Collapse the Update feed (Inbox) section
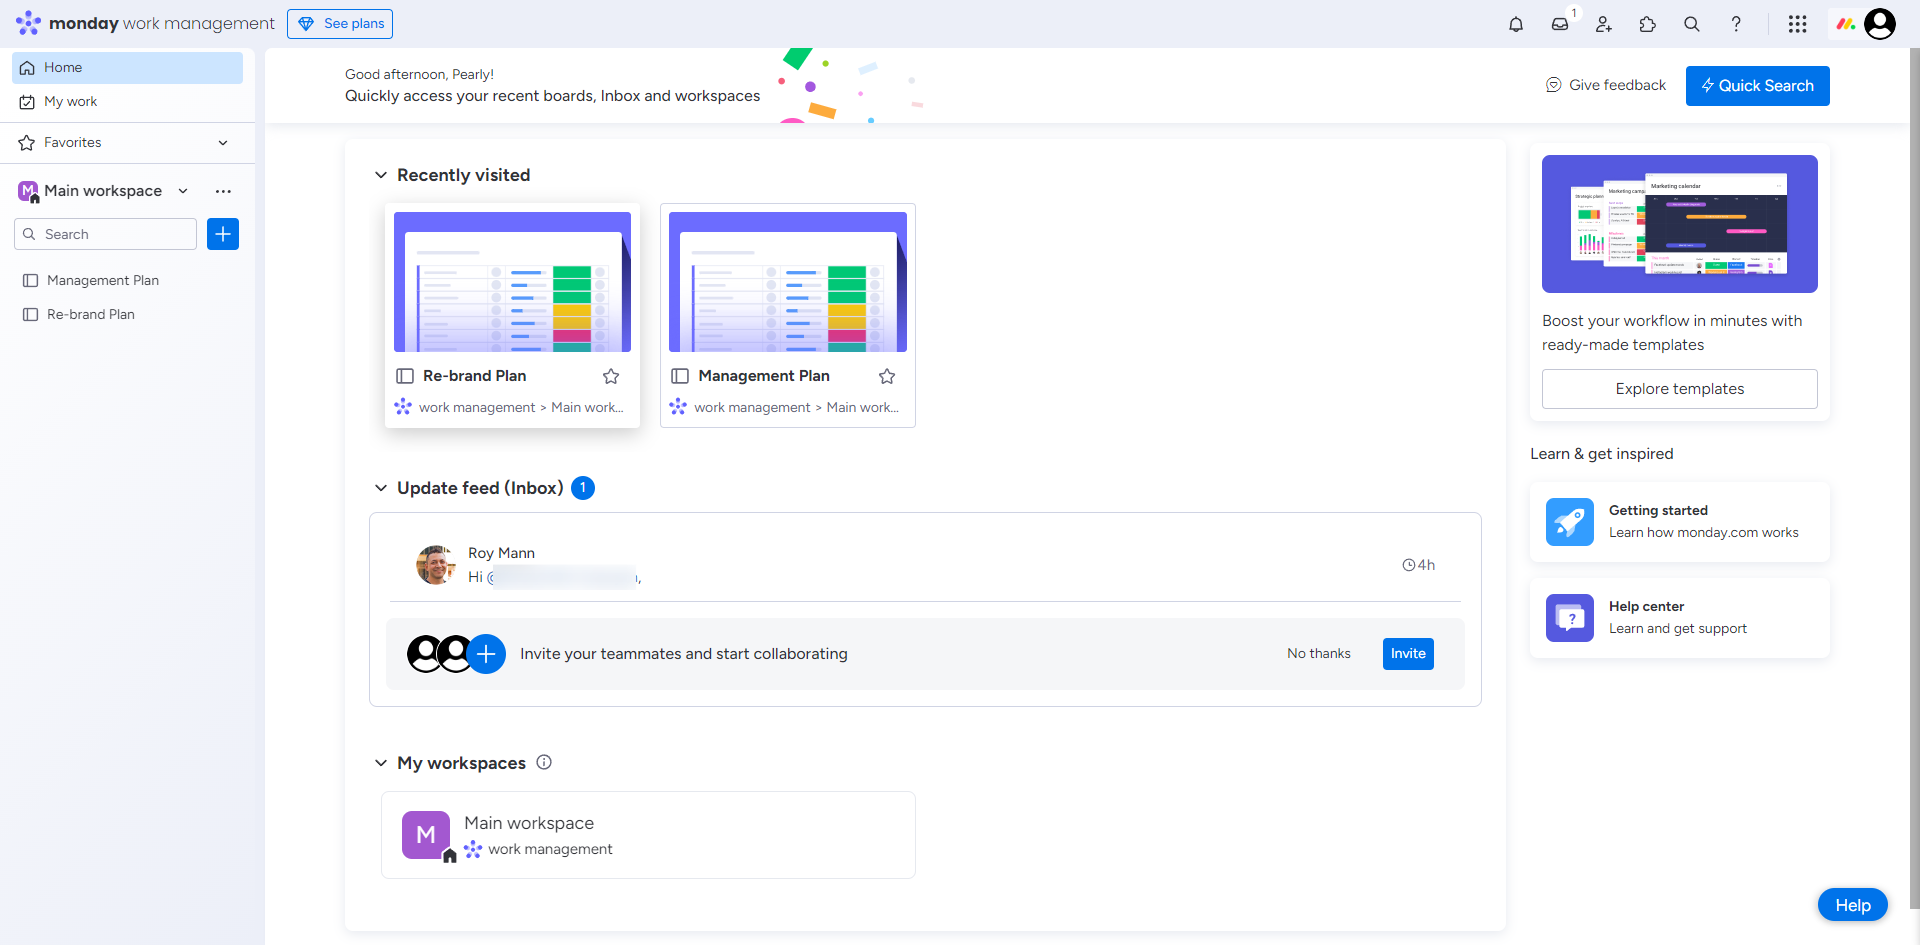 tap(381, 488)
